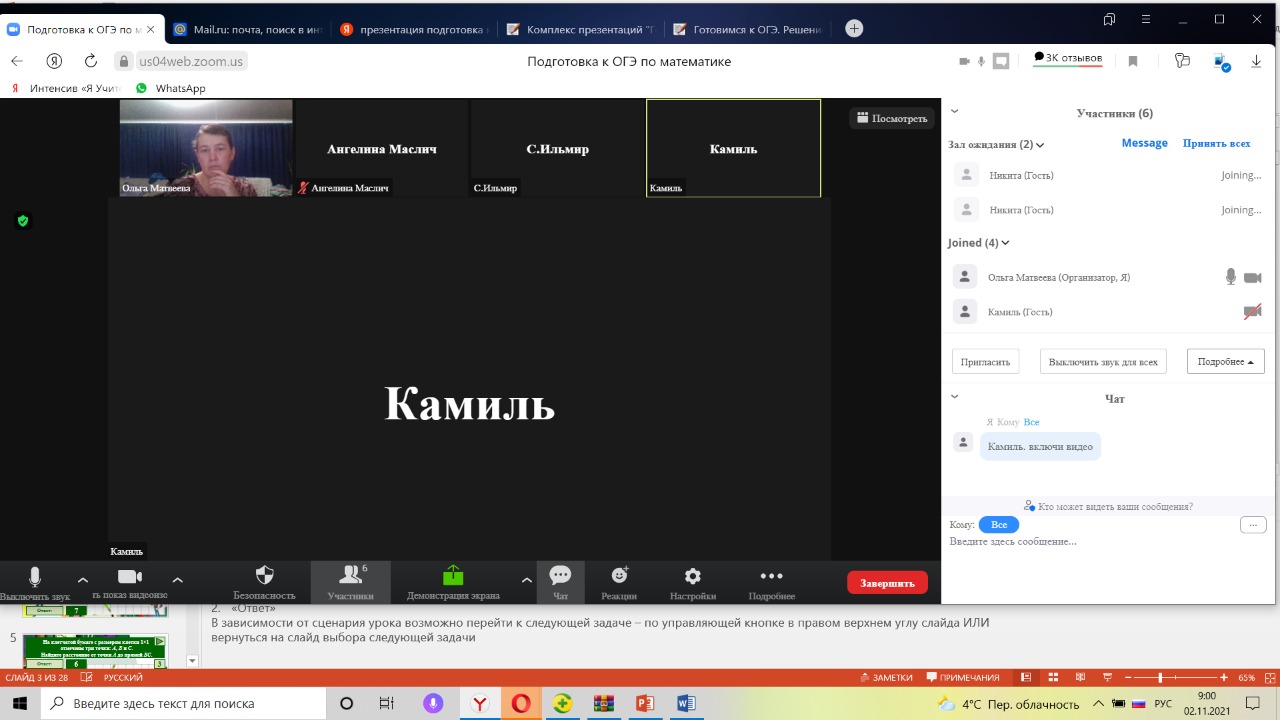Open the Подробнее three-dots toolbar menu
1280x720 pixels.
[x=771, y=576]
